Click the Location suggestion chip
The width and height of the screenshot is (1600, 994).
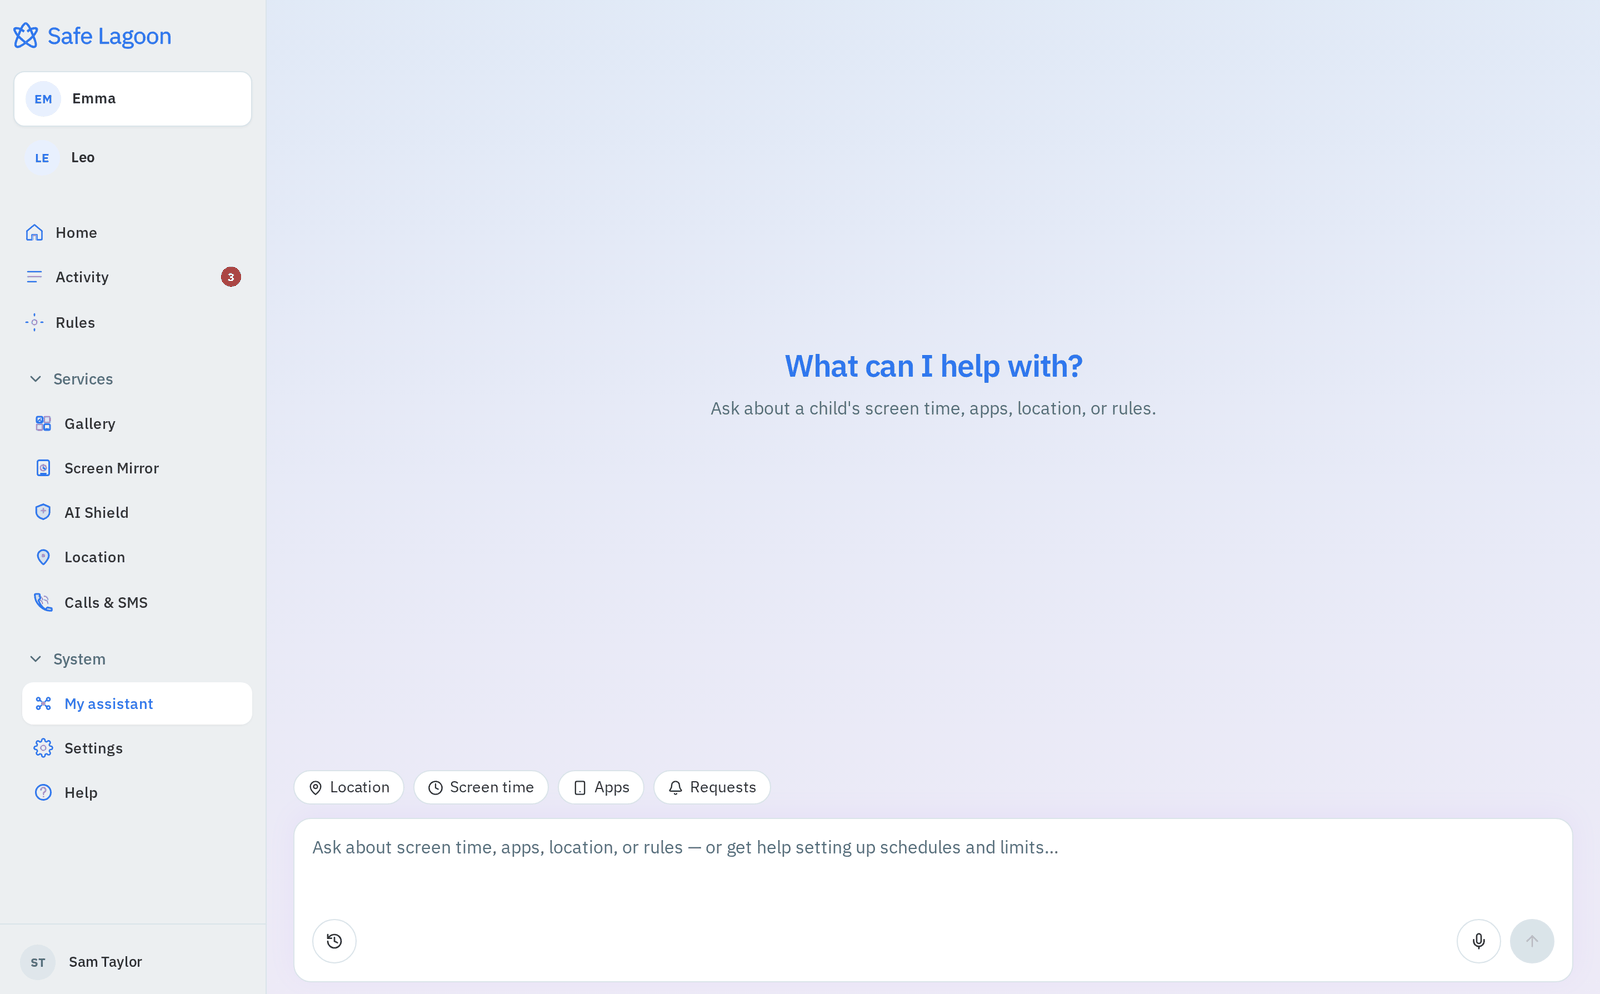[349, 787]
